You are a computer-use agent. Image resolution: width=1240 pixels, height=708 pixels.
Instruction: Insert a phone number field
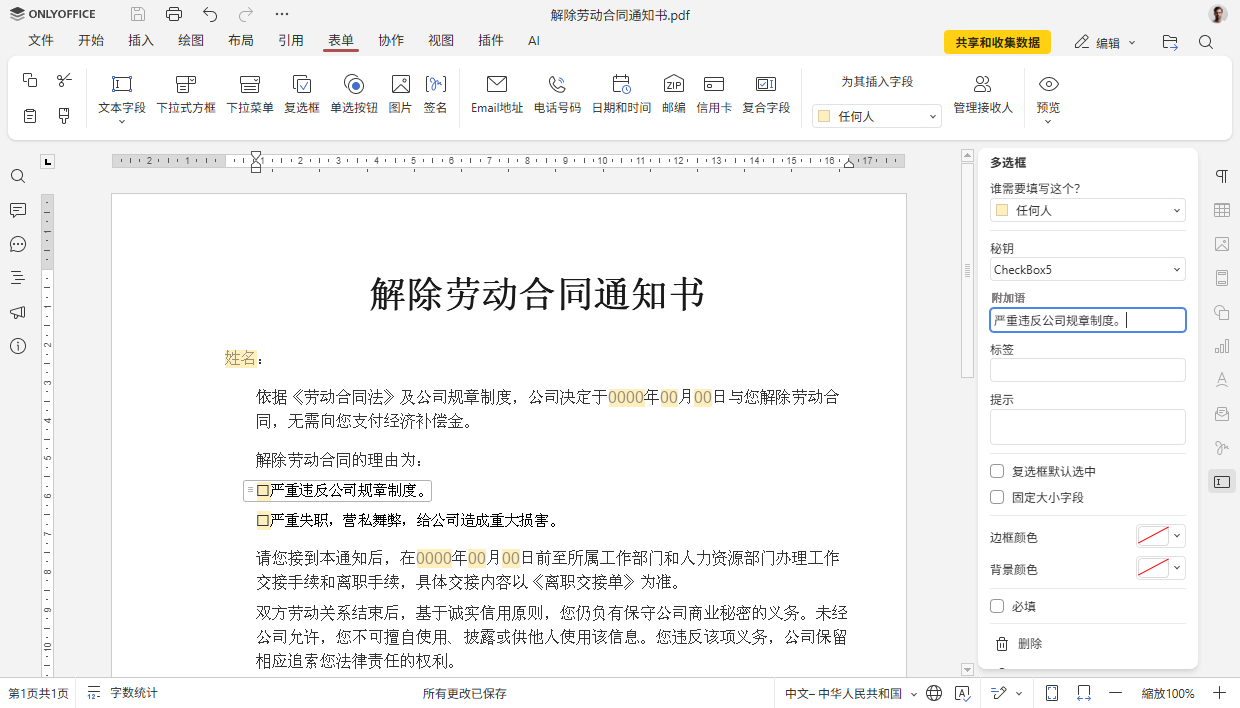(x=557, y=90)
